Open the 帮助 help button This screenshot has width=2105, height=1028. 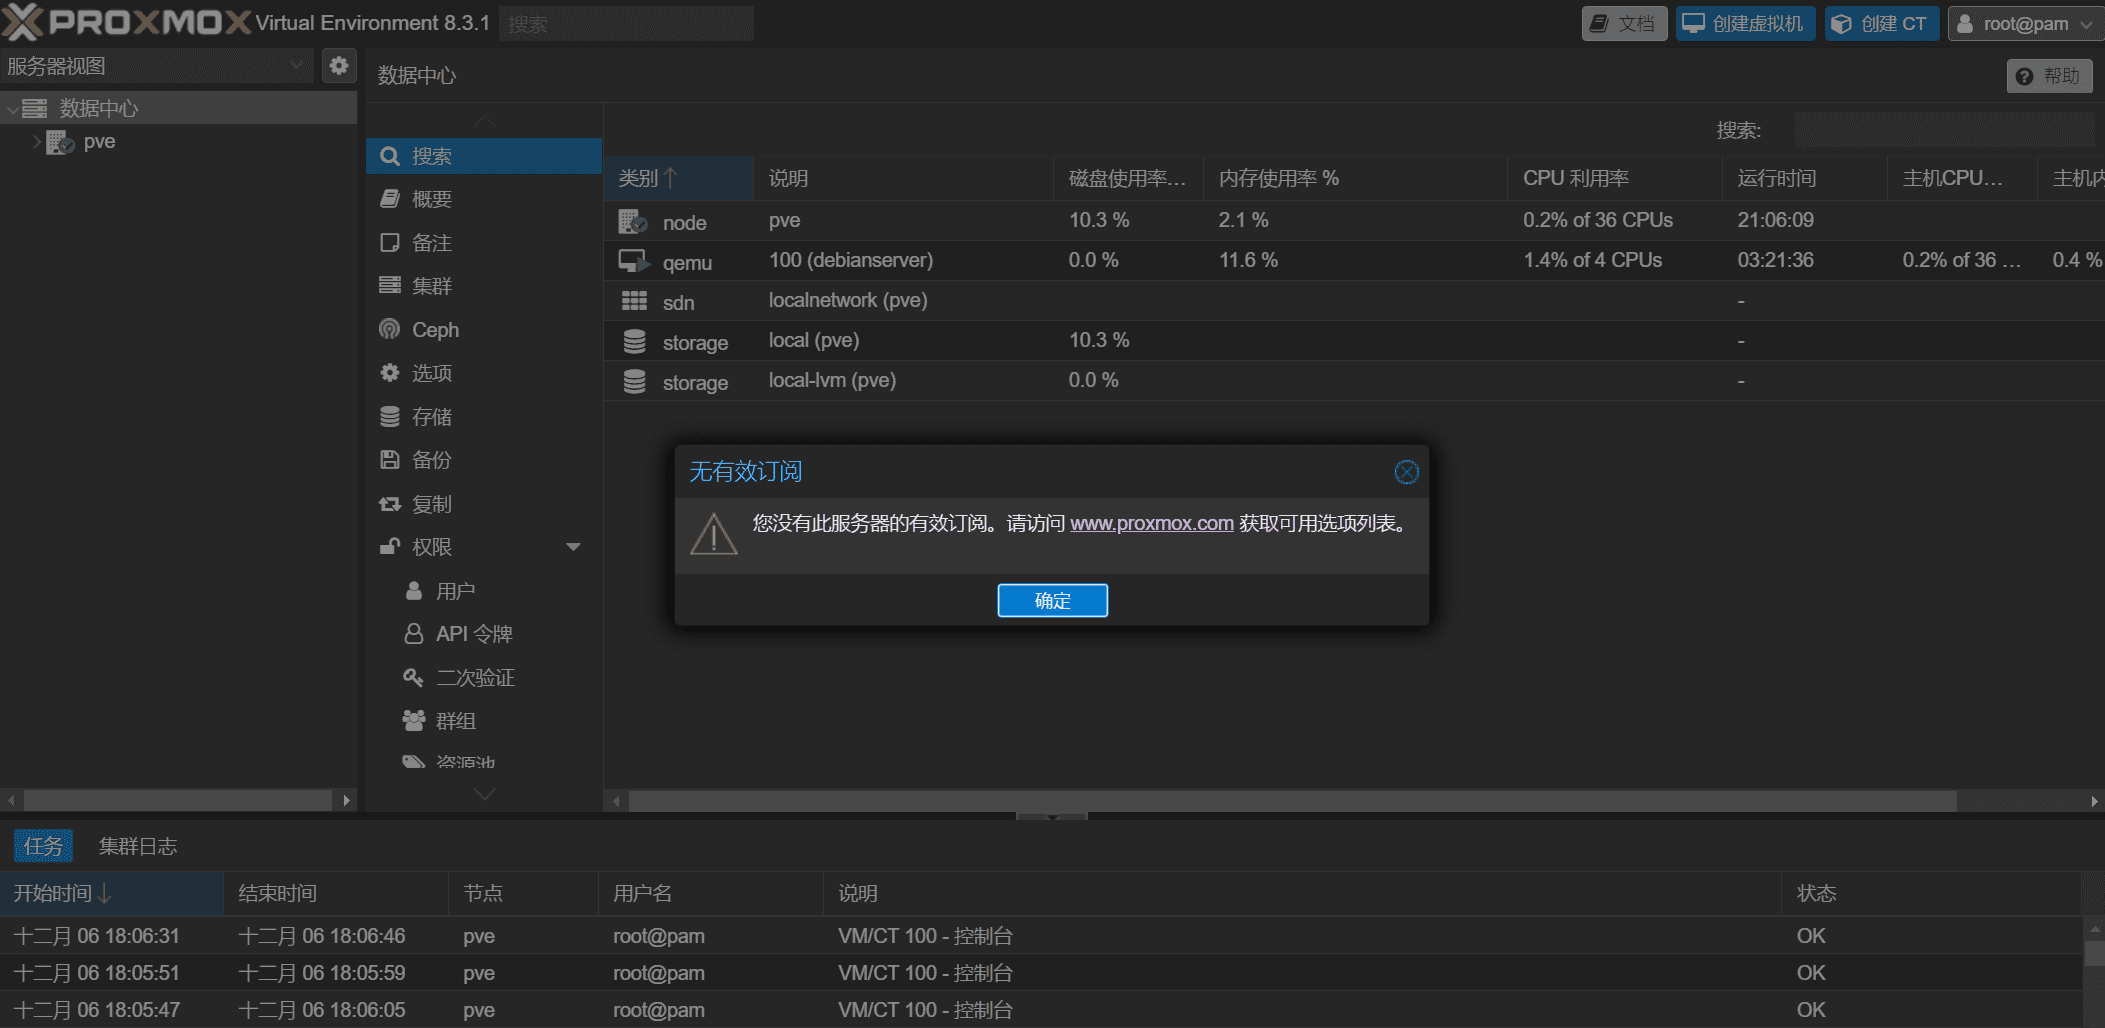pyautogui.click(x=2049, y=76)
